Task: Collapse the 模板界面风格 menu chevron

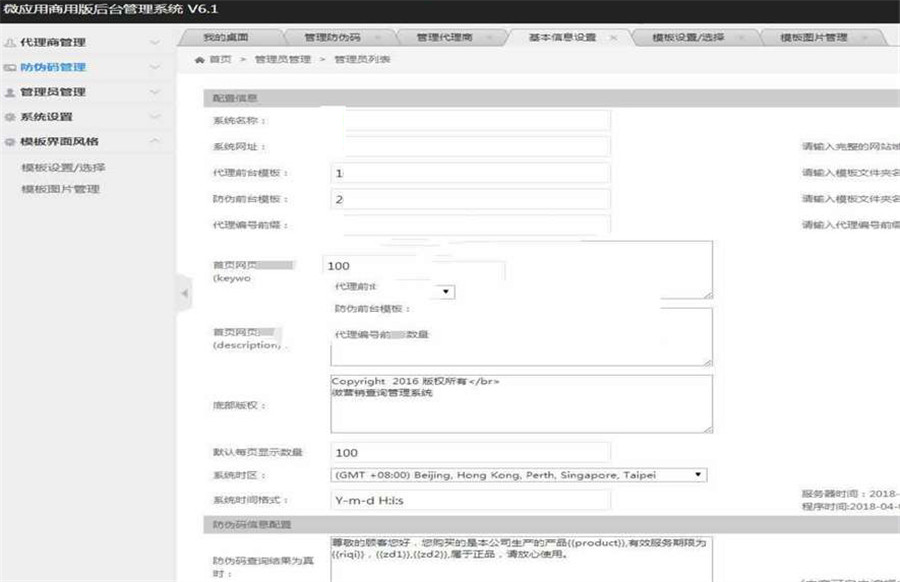Action: pyautogui.click(x=154, y=142)
